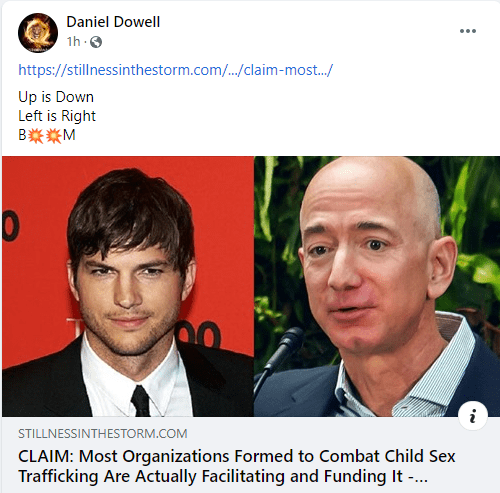
Task: Click the globe public-audience icon
Action: tap(96, 42)
